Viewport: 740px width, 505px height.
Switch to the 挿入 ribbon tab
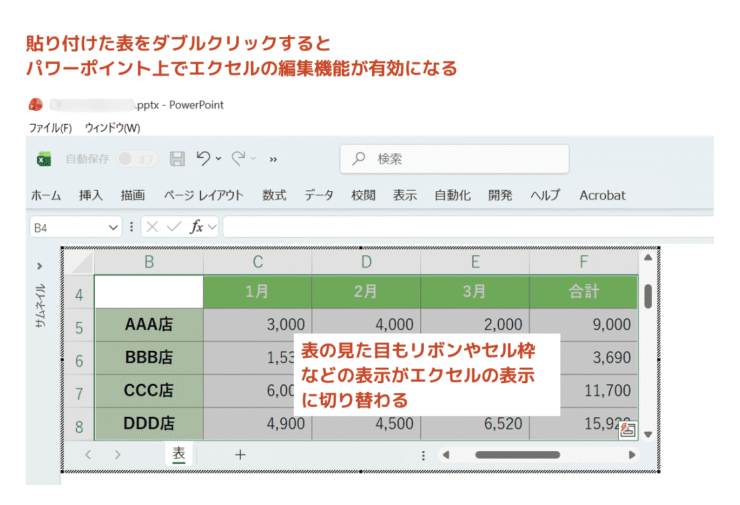pyautogui.click(x=91, y=195)
